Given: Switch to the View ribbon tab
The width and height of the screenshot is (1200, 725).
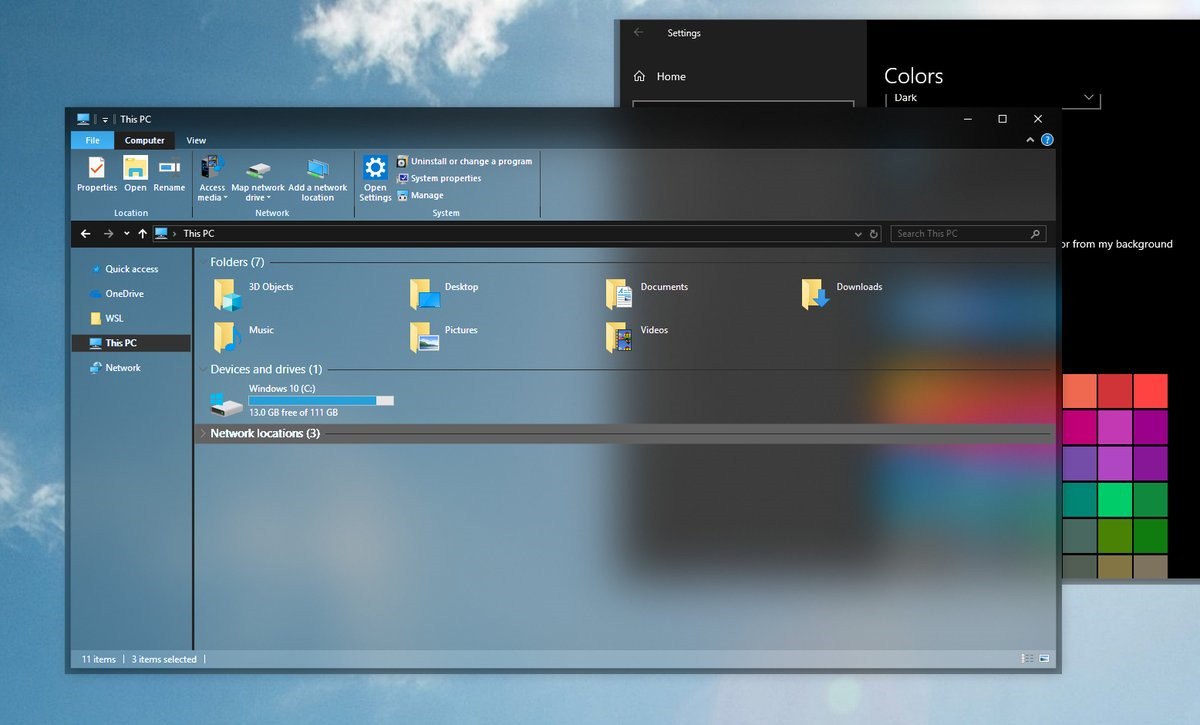Looking at the screenshot, I should coord(196,141).
